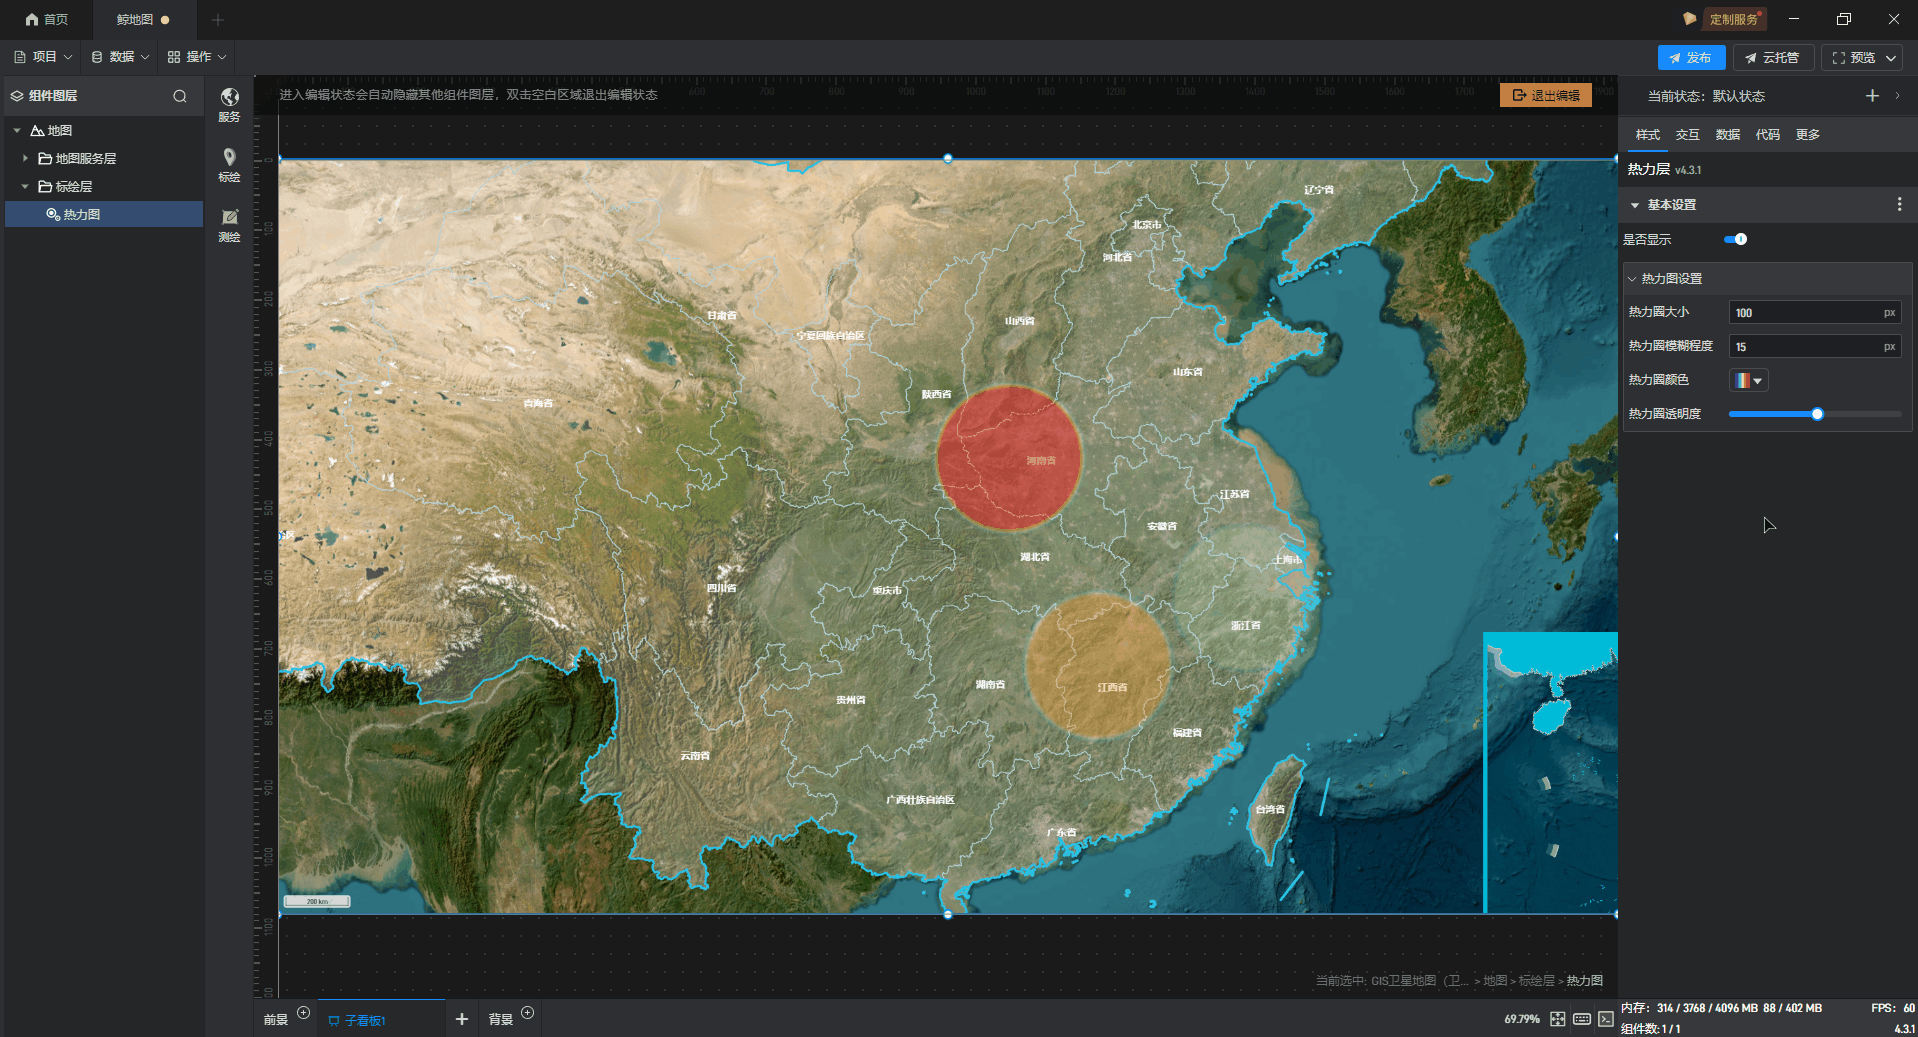Collapse the 热力图设置 section
The image size is (1918, 1037).
(1632, 279)
